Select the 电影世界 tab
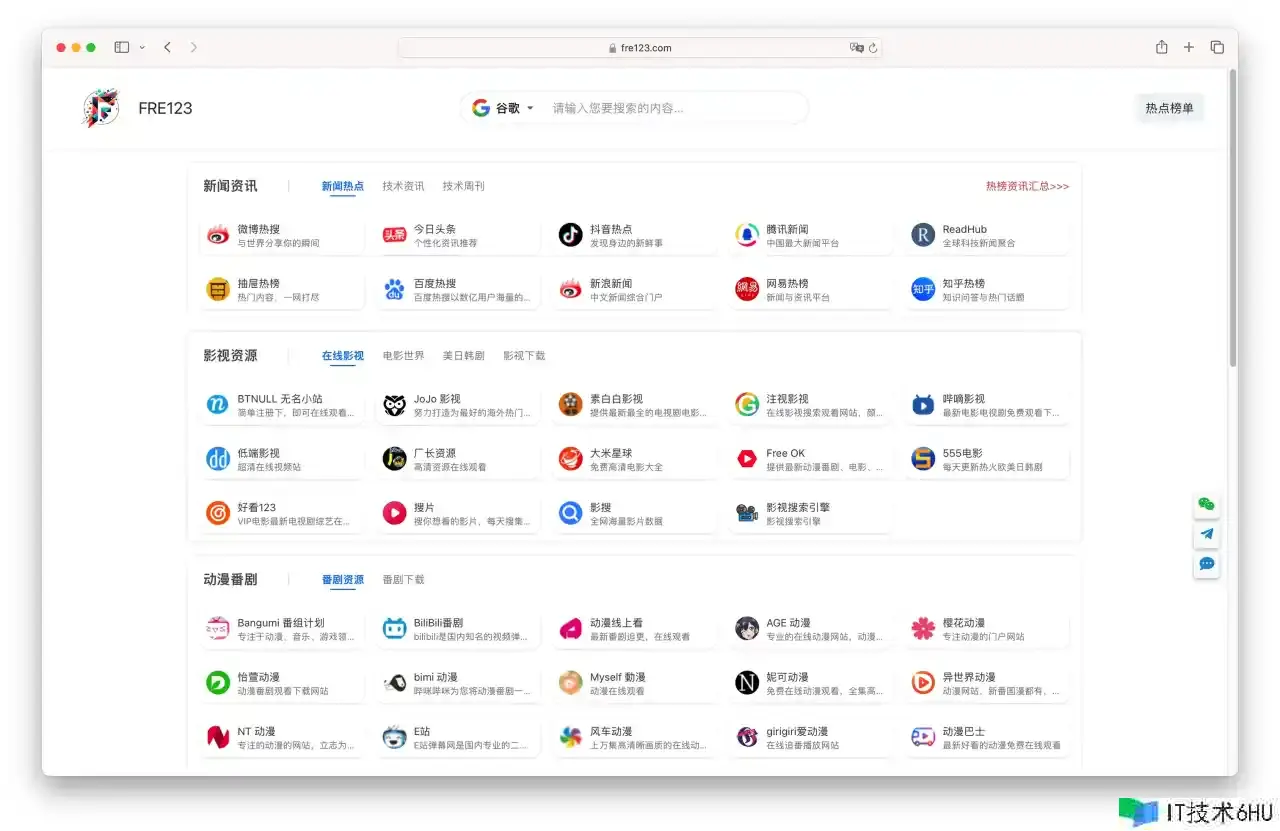The image size is (1280, 831). coord(403,356)
